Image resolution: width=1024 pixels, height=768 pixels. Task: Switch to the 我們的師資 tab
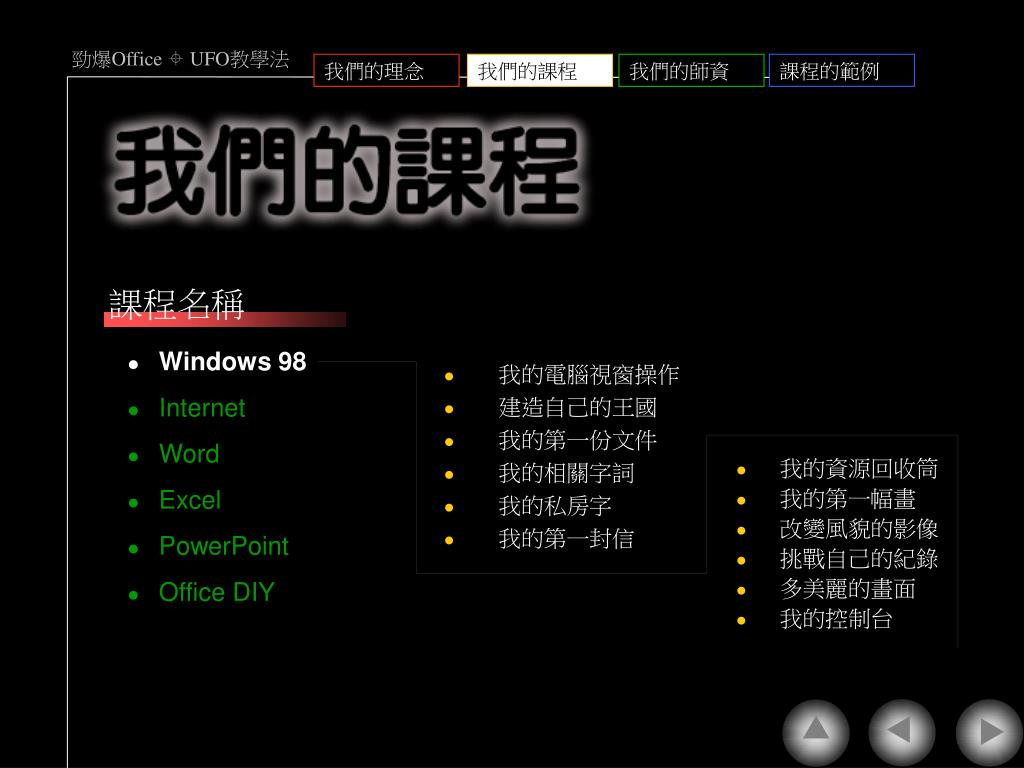click(x=691, y=71)
